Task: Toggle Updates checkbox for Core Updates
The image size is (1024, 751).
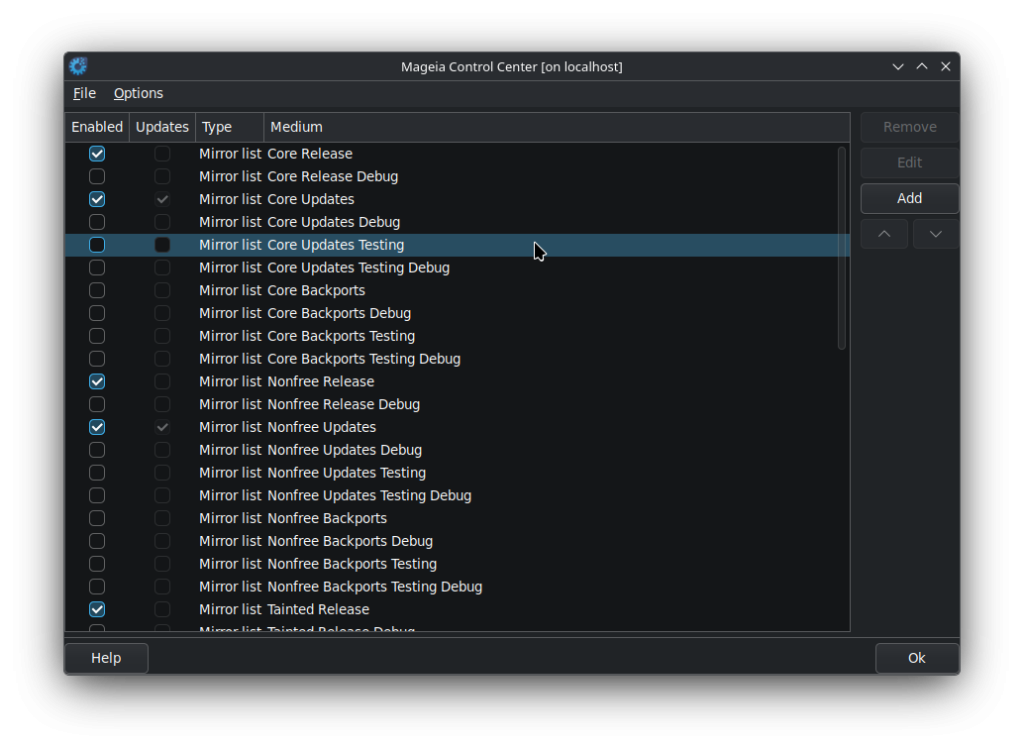Action: [162, 199]
